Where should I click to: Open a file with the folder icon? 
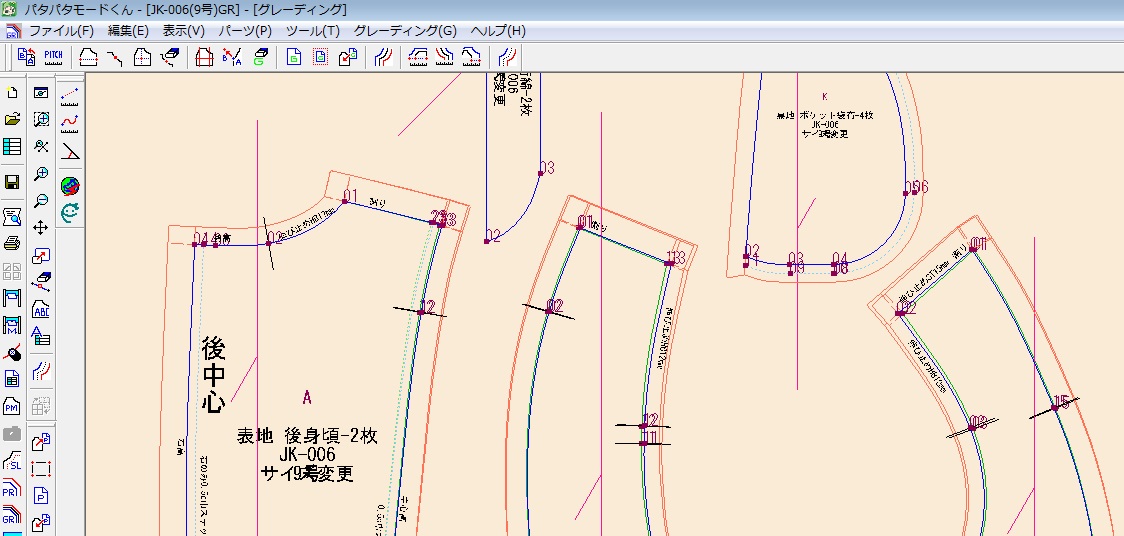13,120
